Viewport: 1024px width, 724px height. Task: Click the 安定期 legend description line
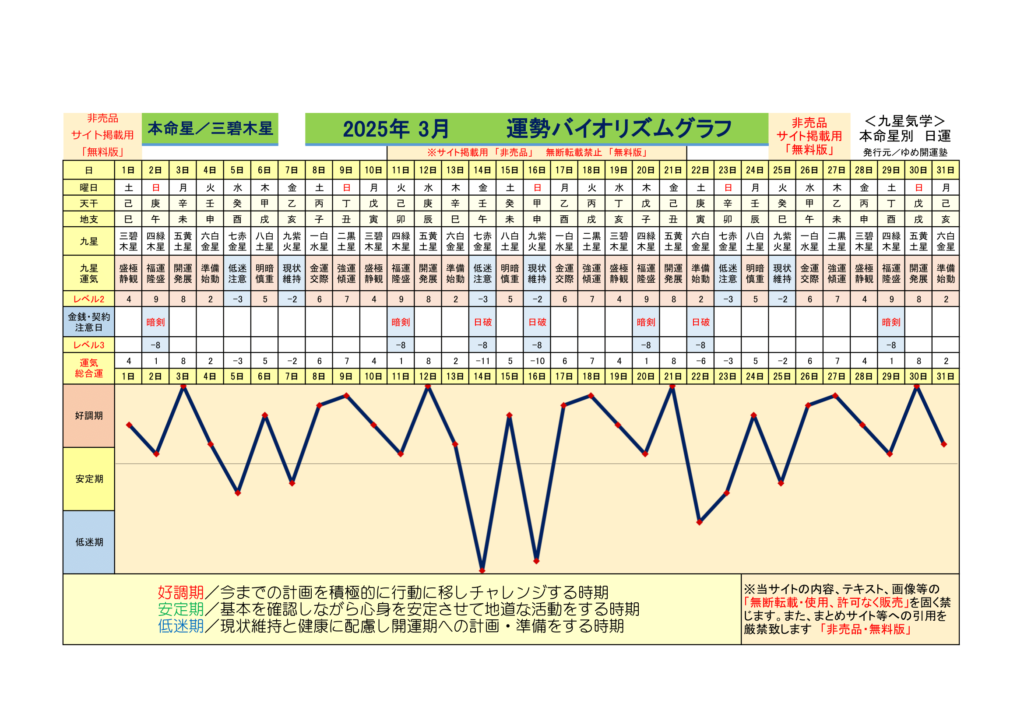pyautogui.click(x=398, y=610)
